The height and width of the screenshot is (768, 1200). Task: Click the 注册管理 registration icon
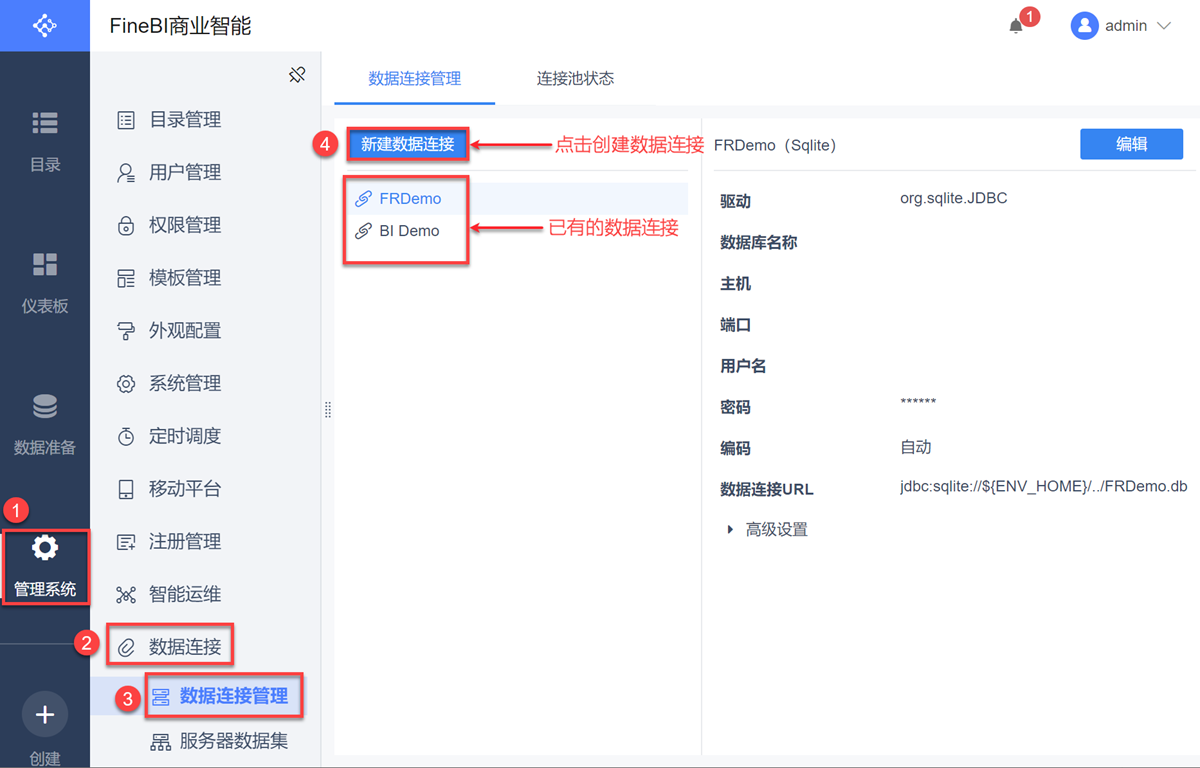point(126,542)
